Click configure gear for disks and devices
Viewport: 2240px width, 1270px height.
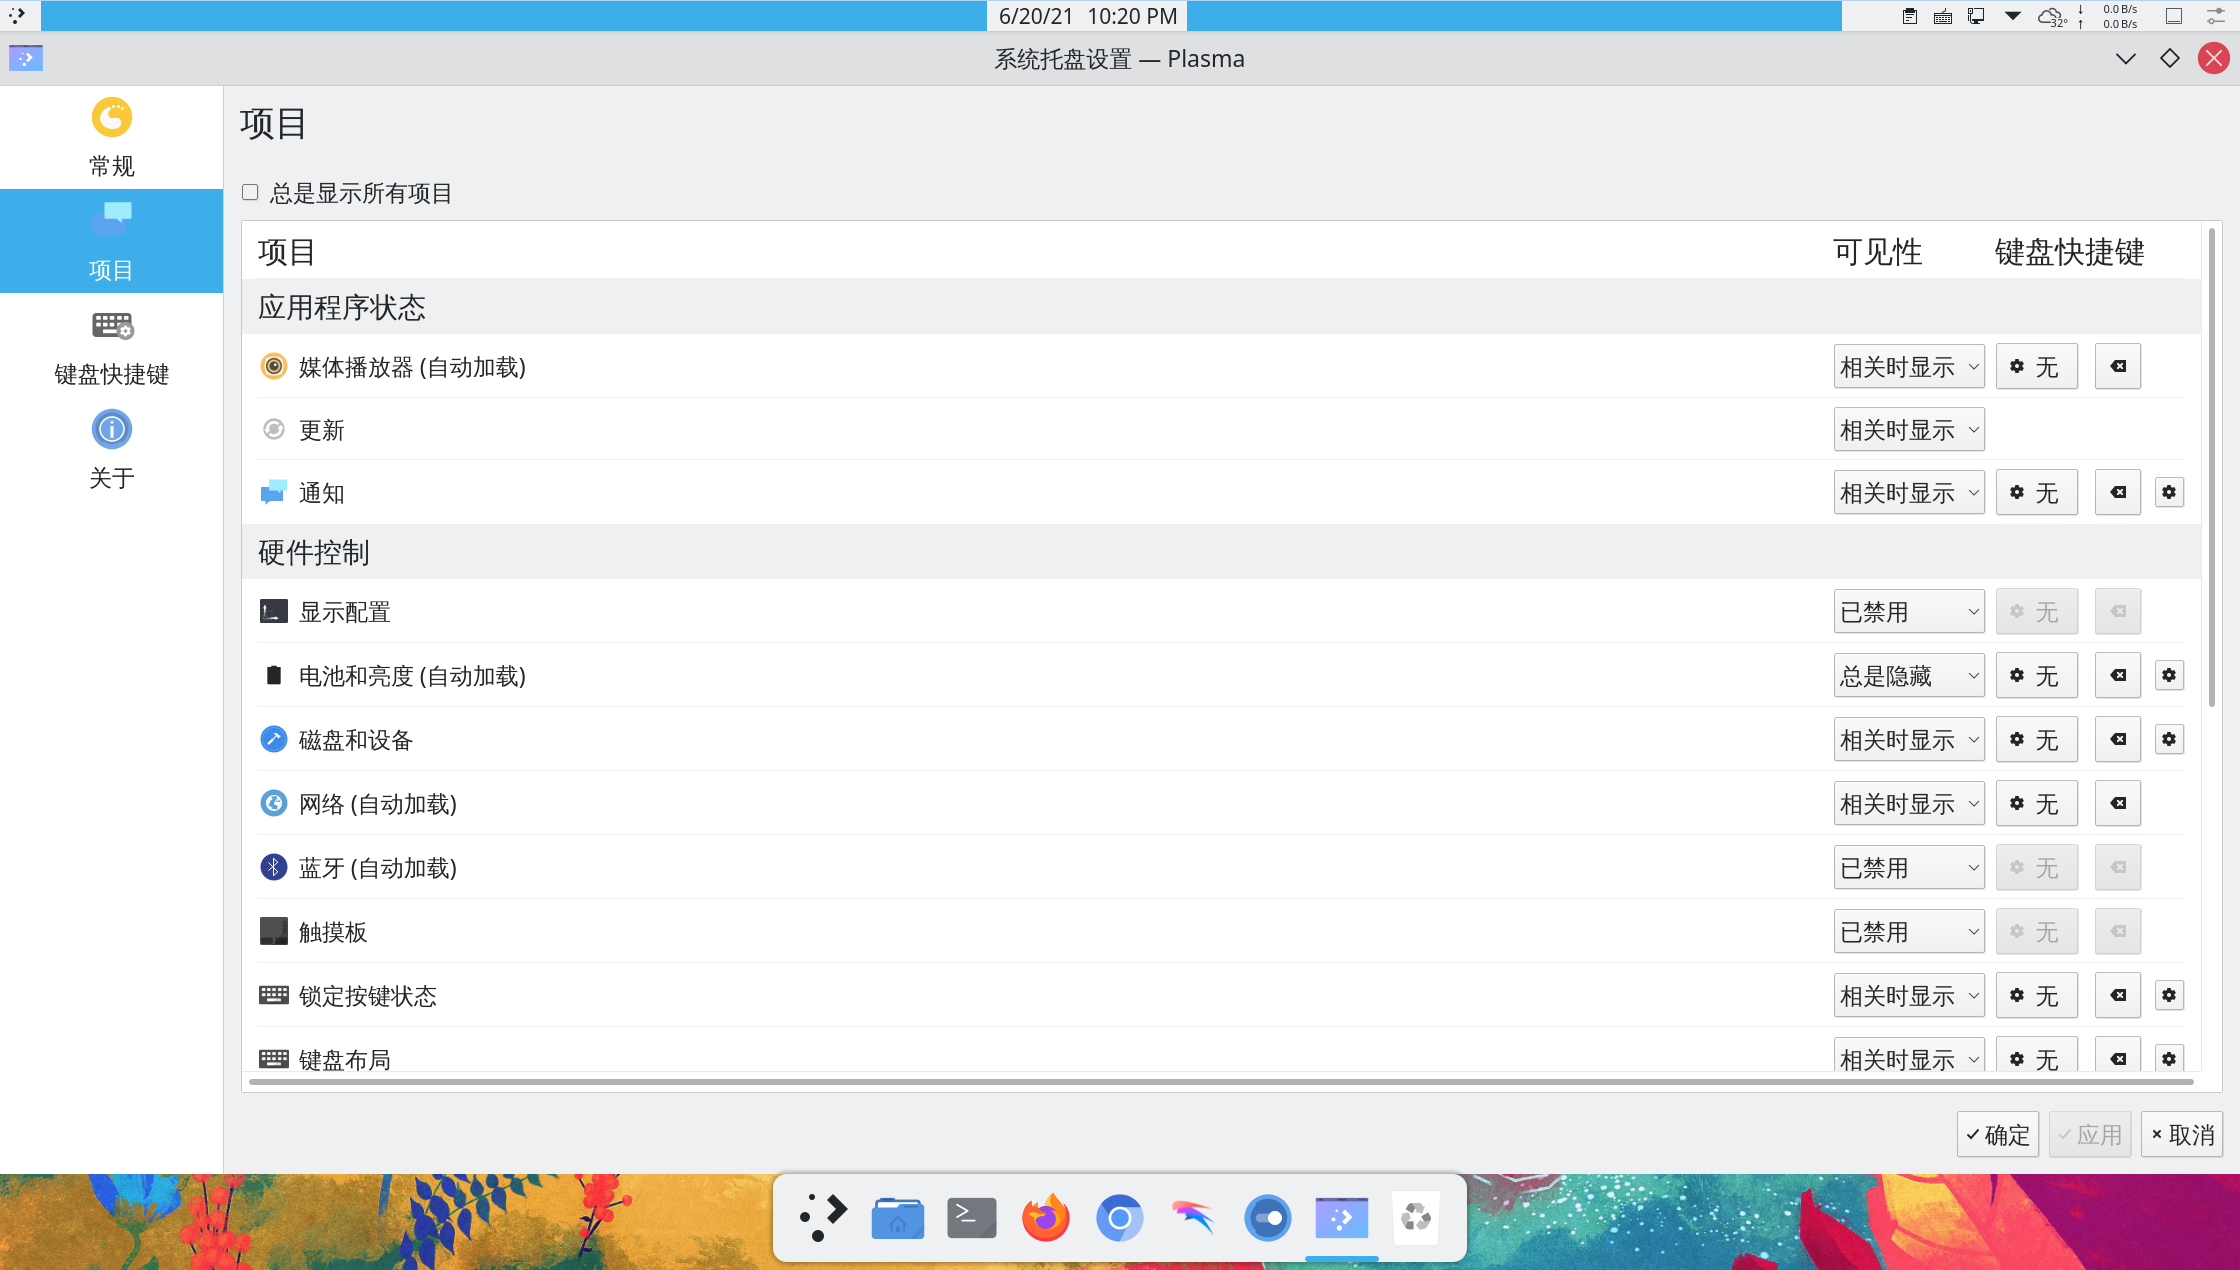2168,739
